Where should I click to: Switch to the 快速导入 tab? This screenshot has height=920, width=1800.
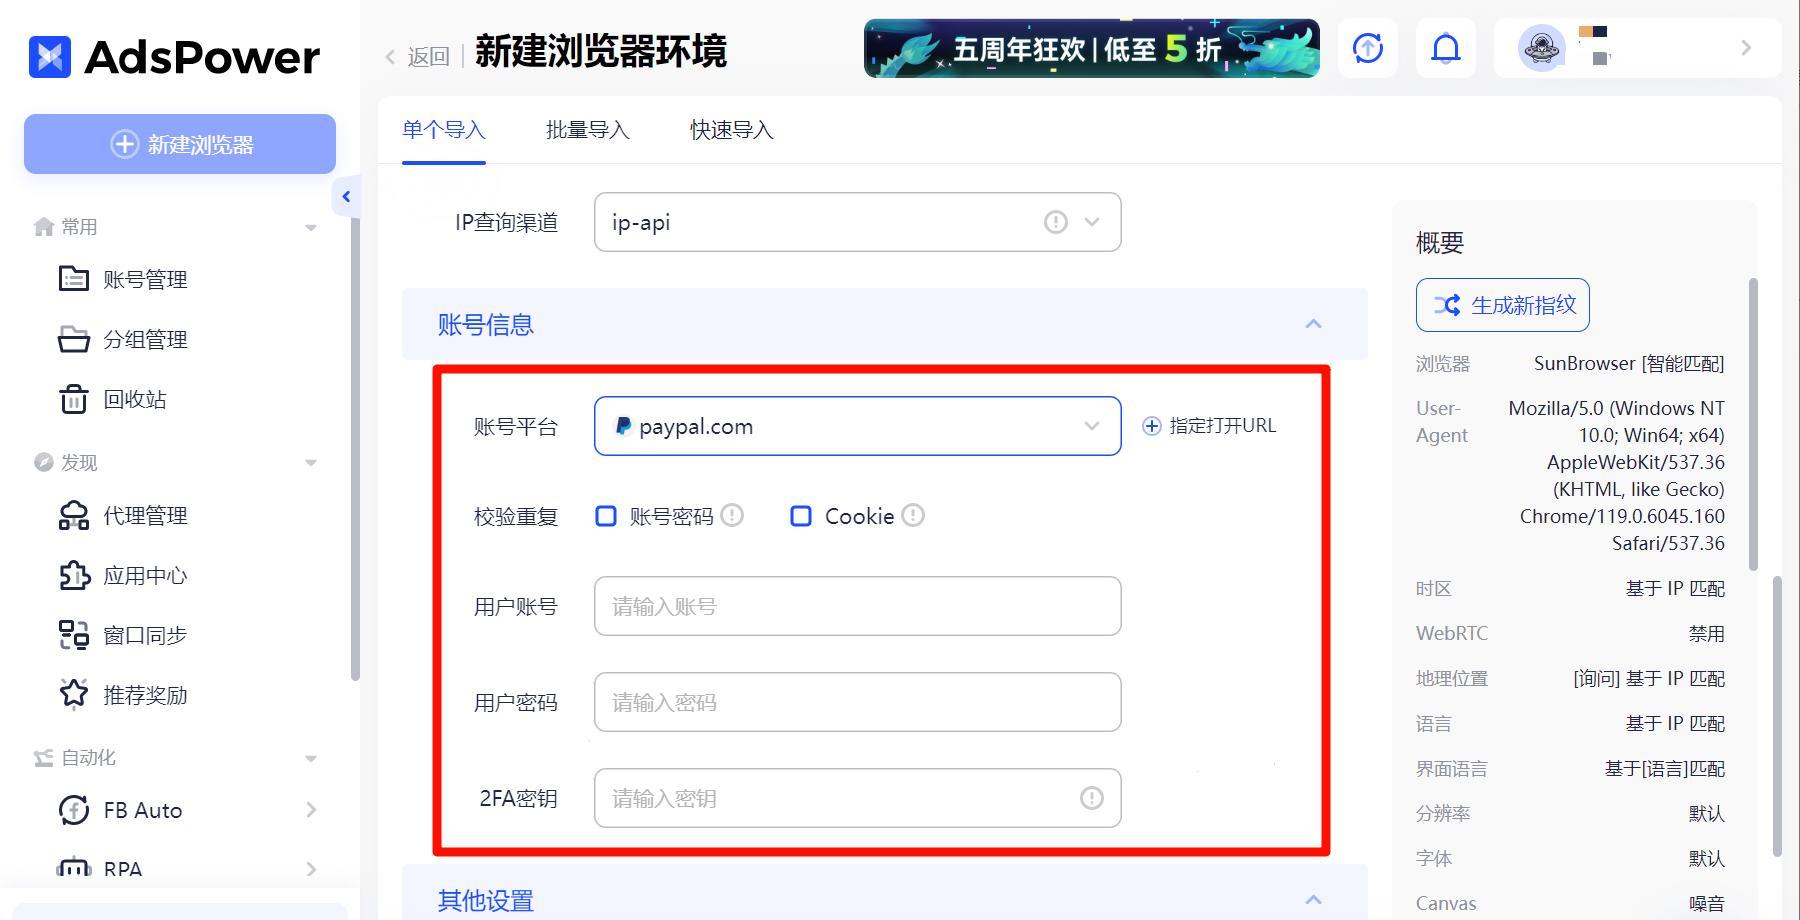[731, 130]
